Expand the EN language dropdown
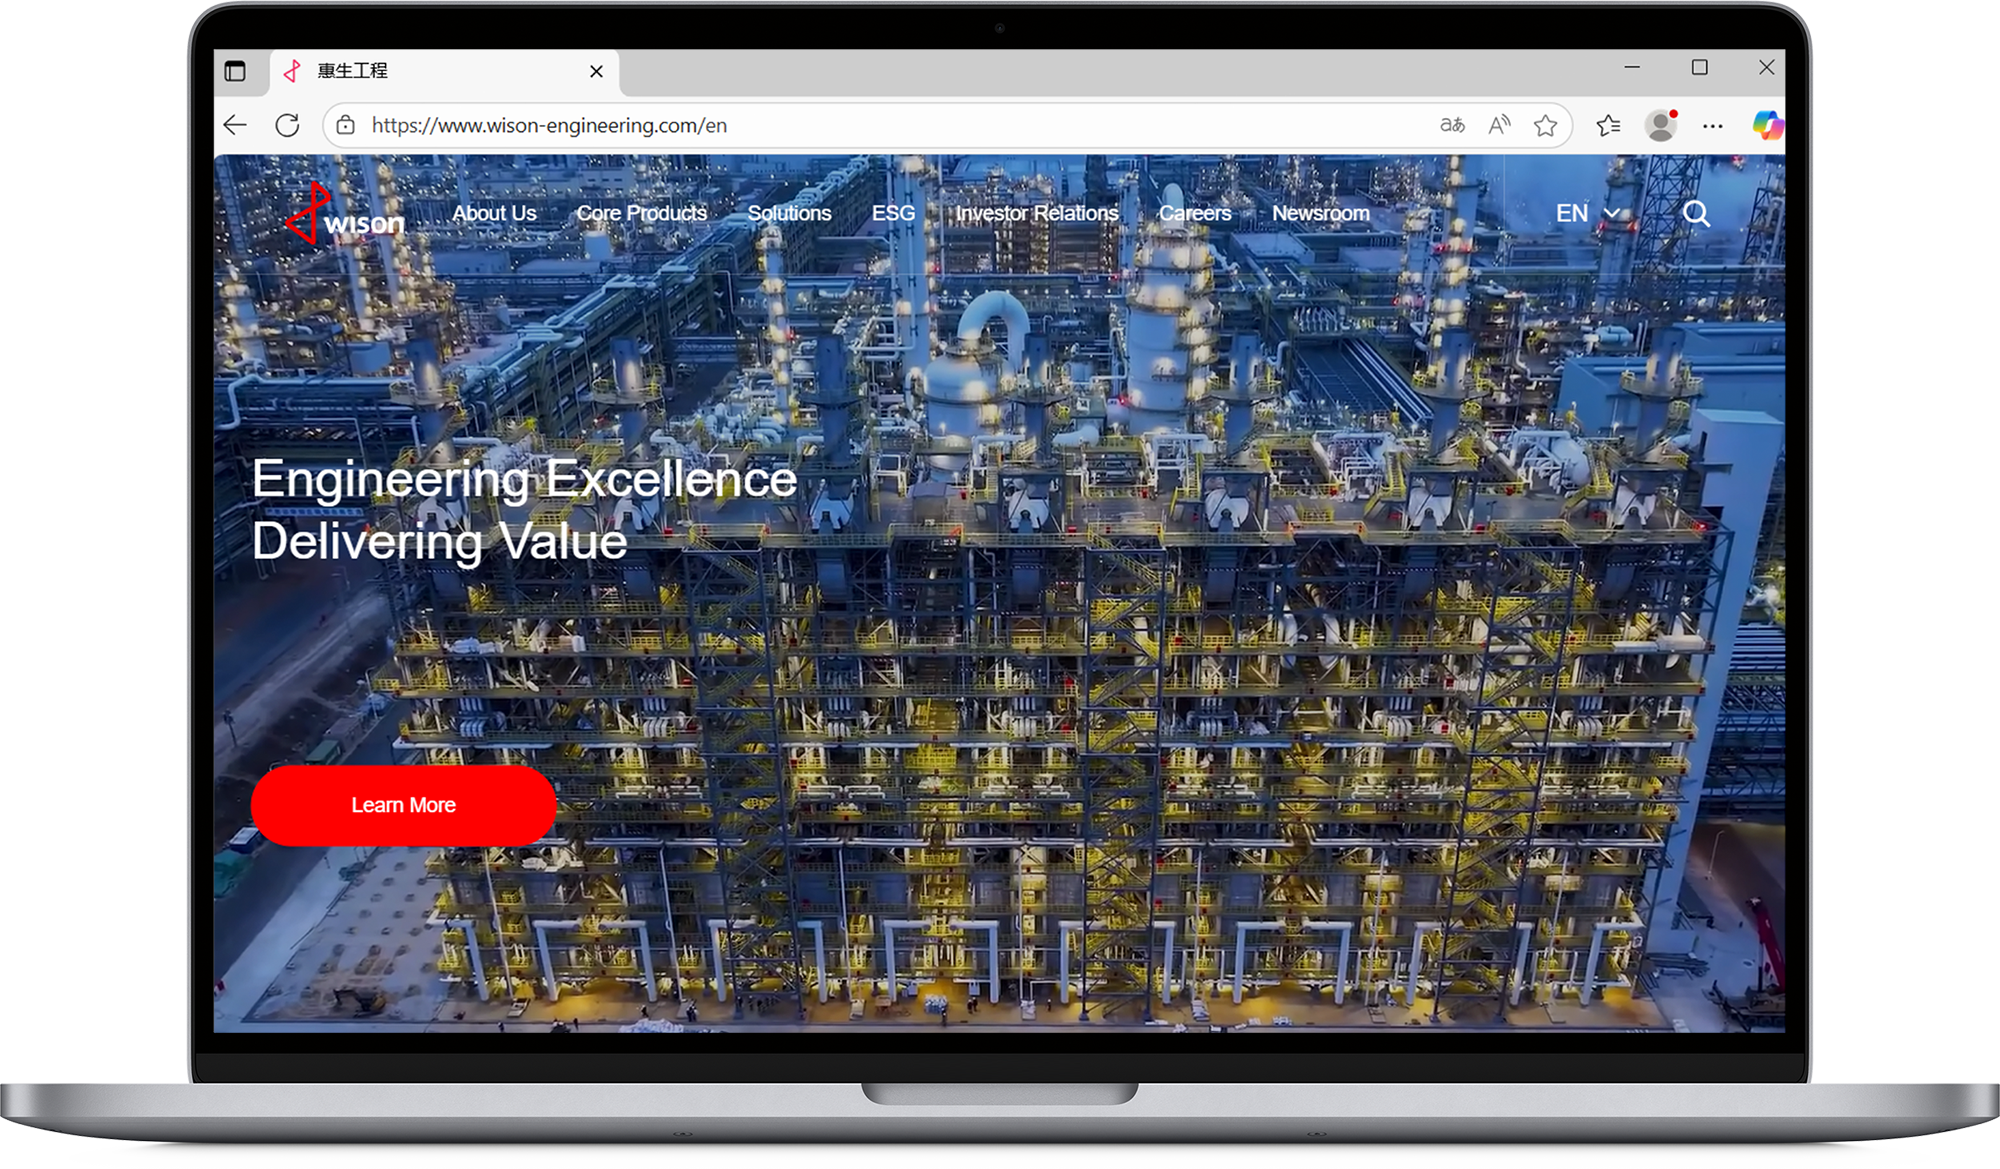Viewport: 2000px width, 1169px height. 1587,213
